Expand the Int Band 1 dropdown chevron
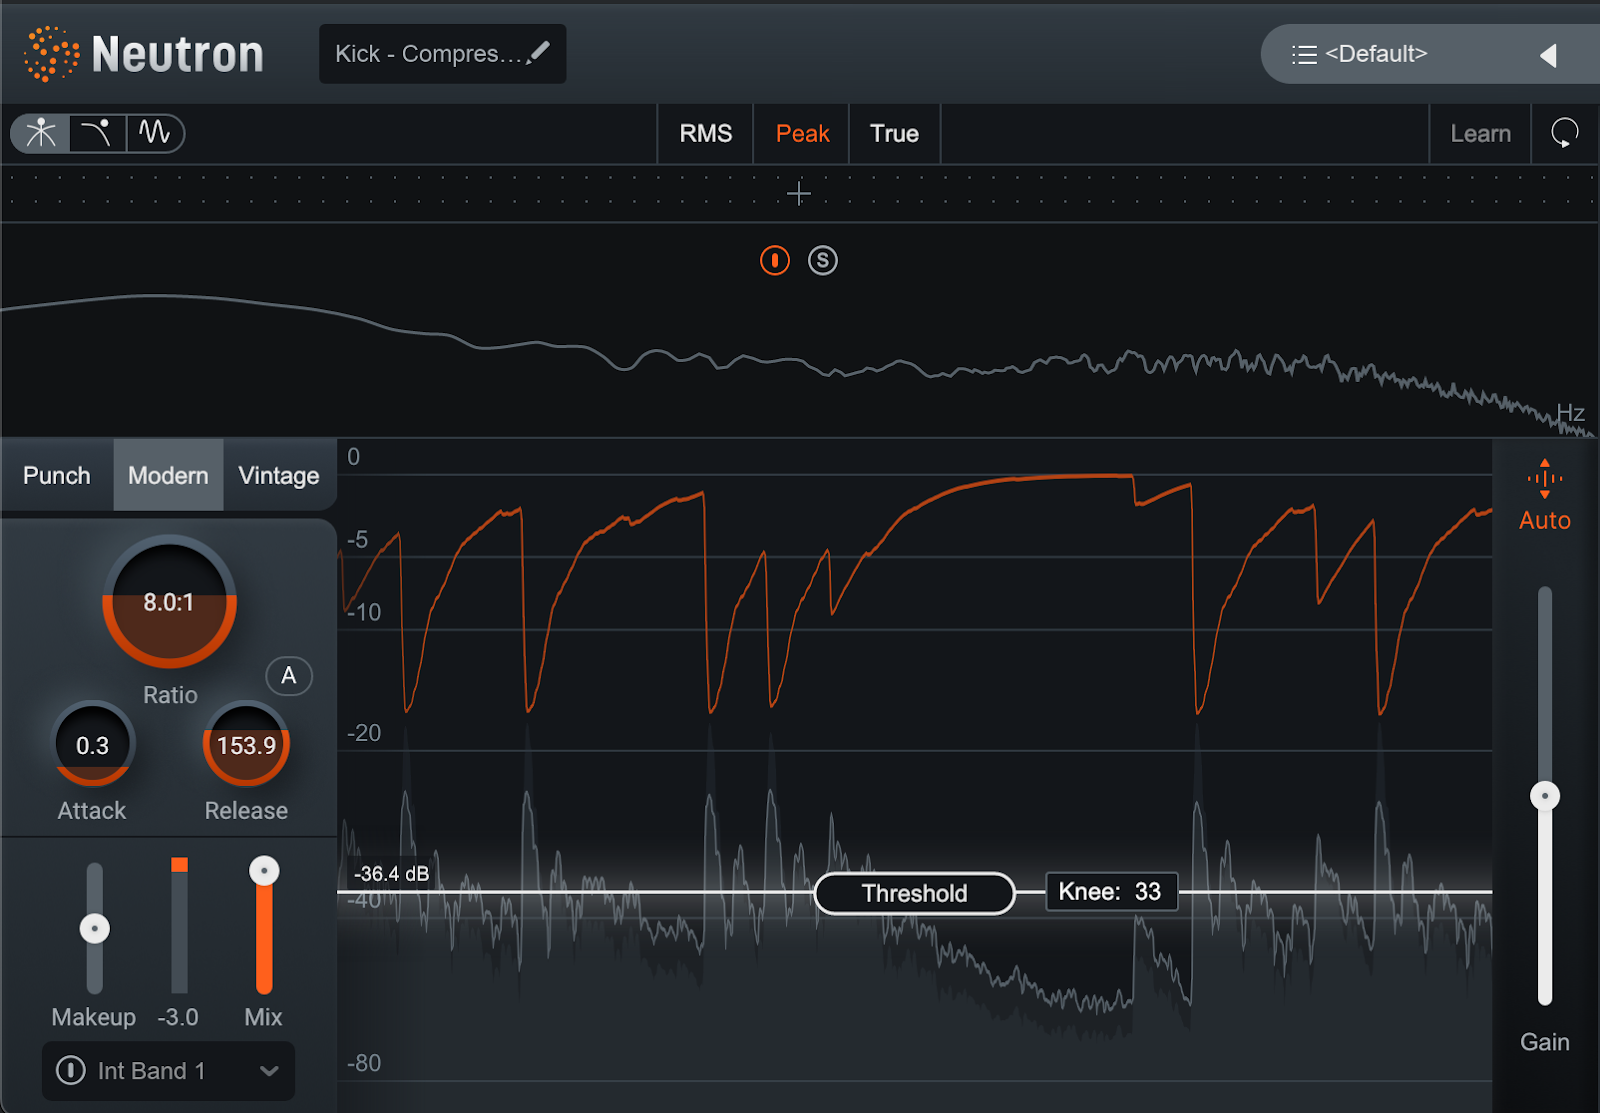 tap(269, 1071)
